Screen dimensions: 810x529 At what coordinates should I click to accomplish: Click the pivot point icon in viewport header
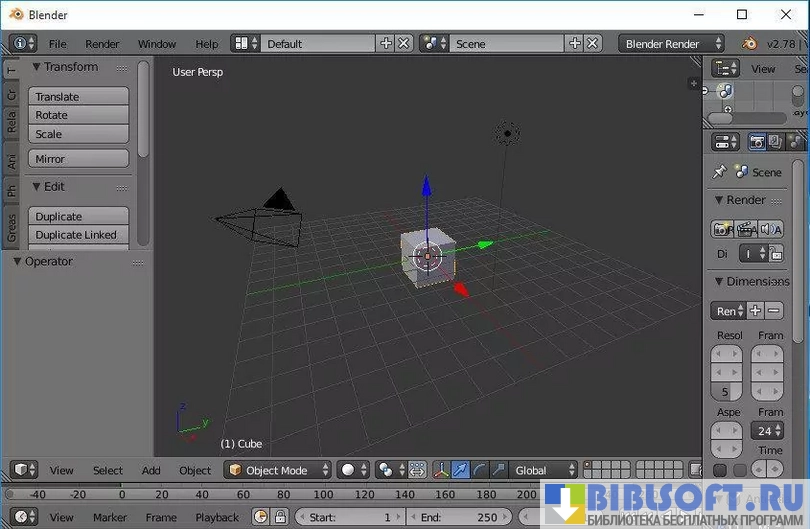click(x=385, y=470)
